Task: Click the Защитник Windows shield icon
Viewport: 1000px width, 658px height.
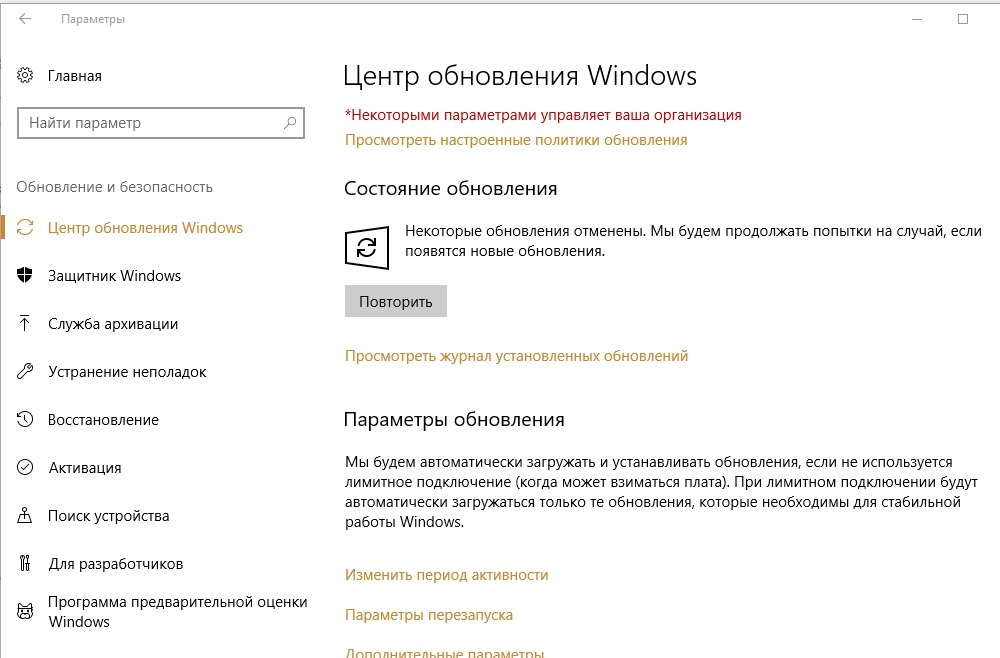Action: click(x=26, y=276)
